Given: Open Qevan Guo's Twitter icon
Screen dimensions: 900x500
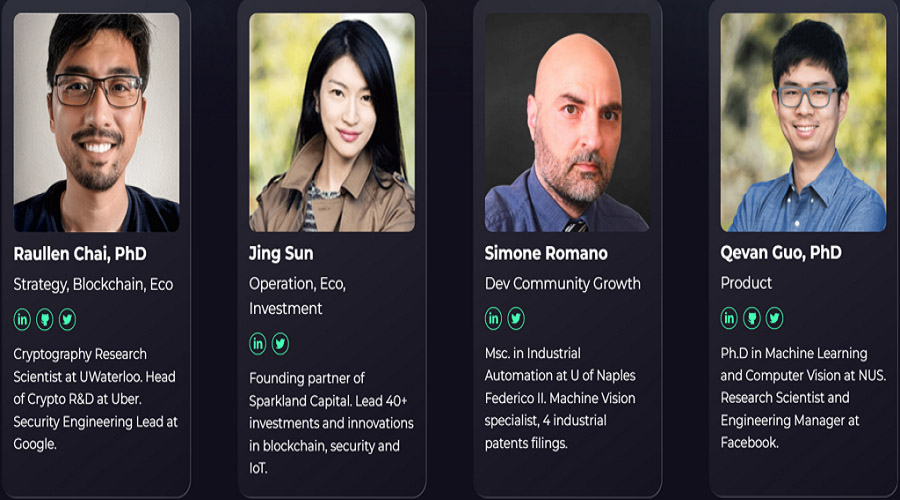Looking at the screenshot, I should coord(774,317).
